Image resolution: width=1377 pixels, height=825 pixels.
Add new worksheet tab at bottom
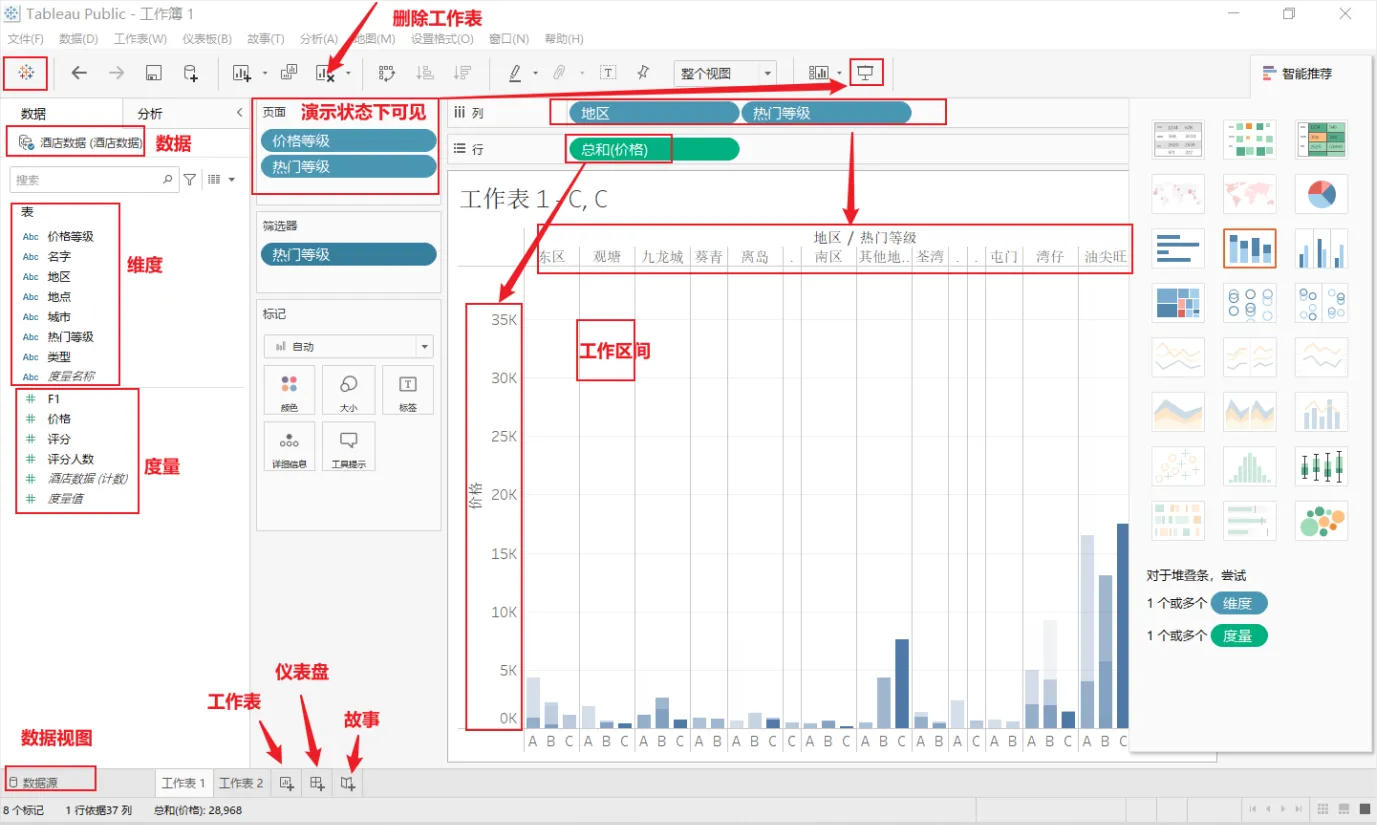pos(286,784)
